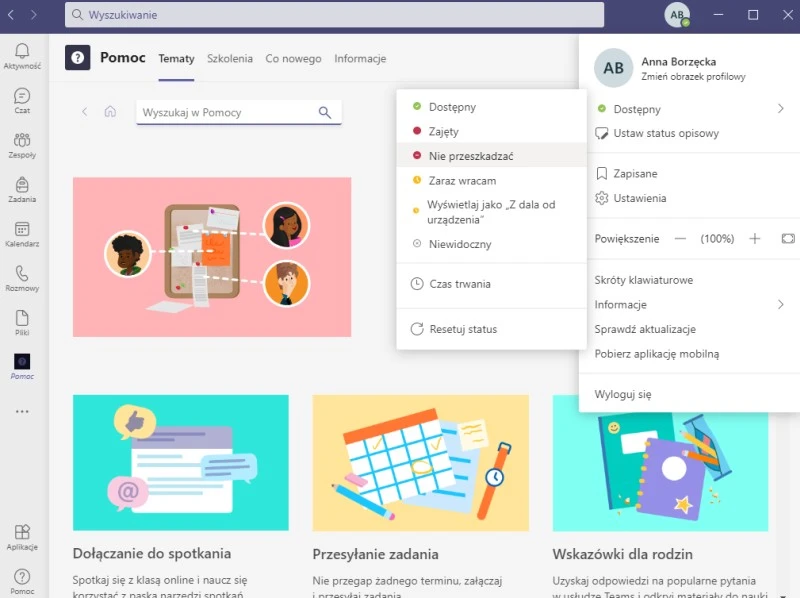
Task: Expand the Dostępny status submenu in profile panel
Action: coord(780,109)
